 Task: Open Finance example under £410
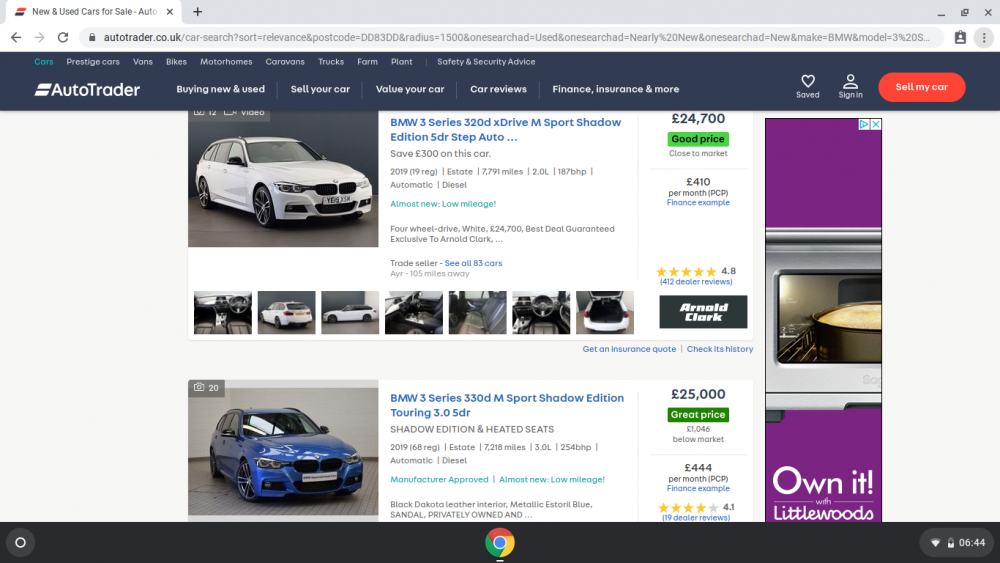[698, 203]
